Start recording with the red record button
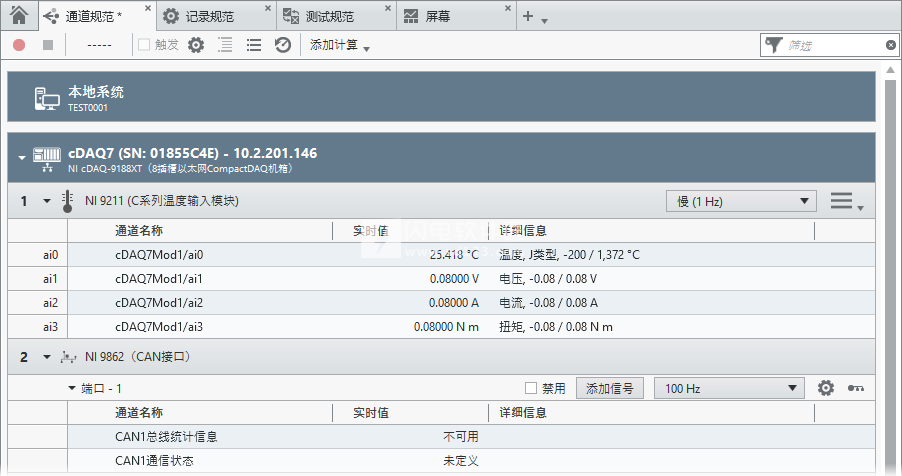This screenshot has width=902, height=476. (19, 45)
